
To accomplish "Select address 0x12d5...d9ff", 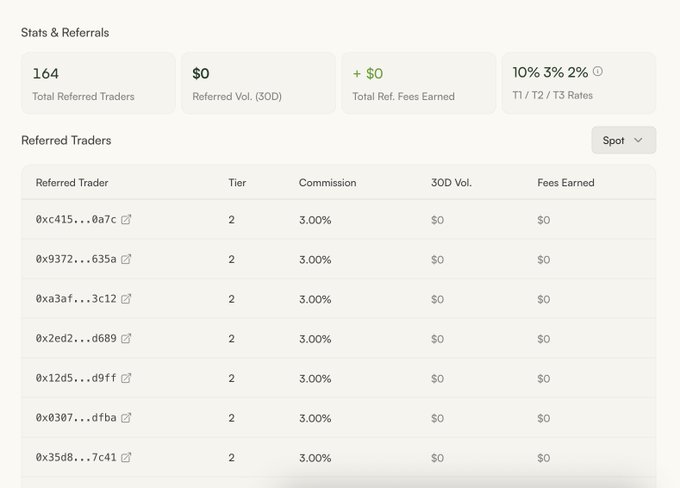I will pyautogui.click(x=76, y=378).
